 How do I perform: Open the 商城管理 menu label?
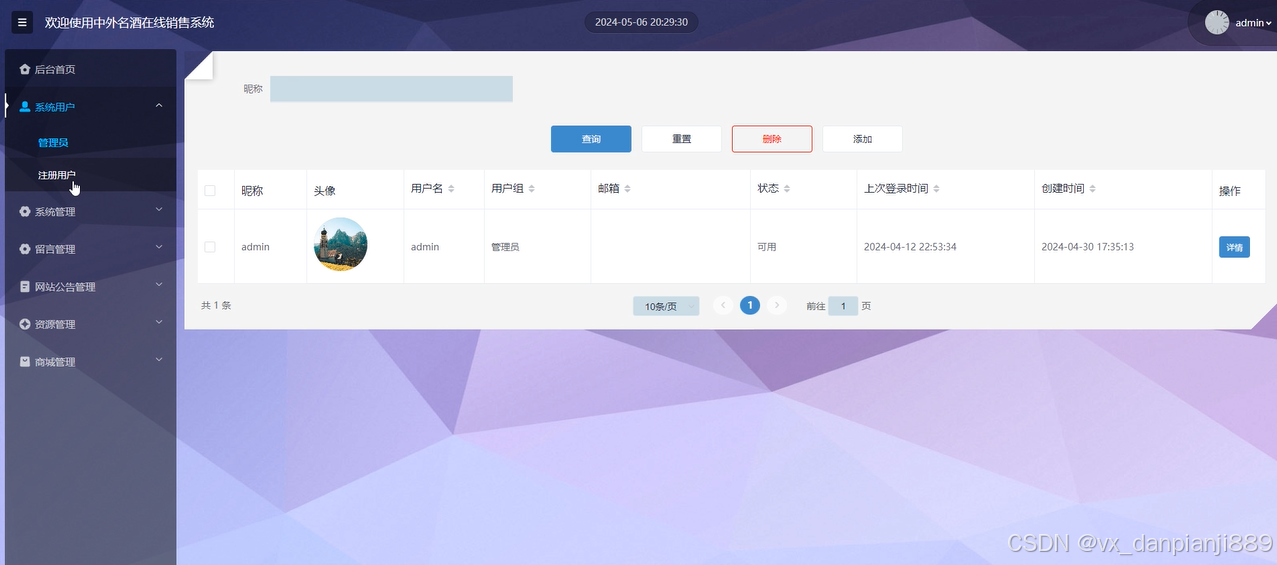55,362
